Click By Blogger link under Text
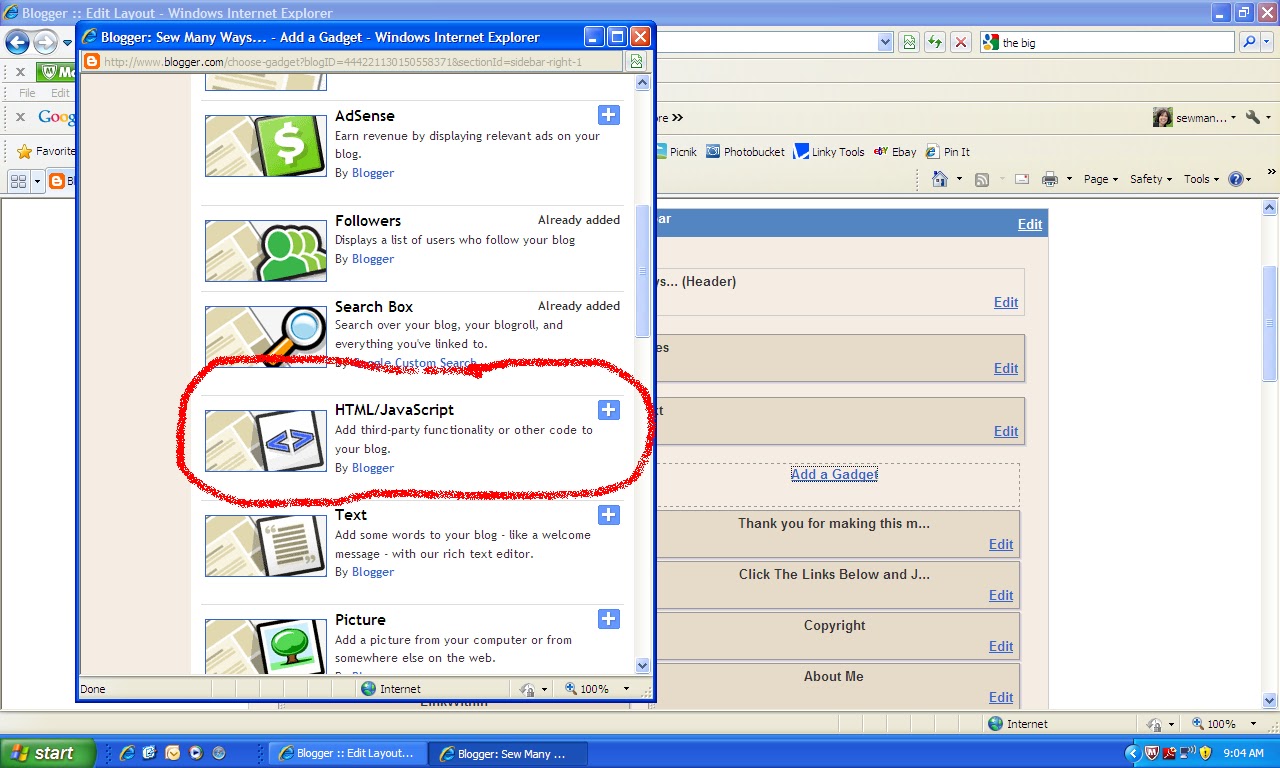 [x=373, y=572]
